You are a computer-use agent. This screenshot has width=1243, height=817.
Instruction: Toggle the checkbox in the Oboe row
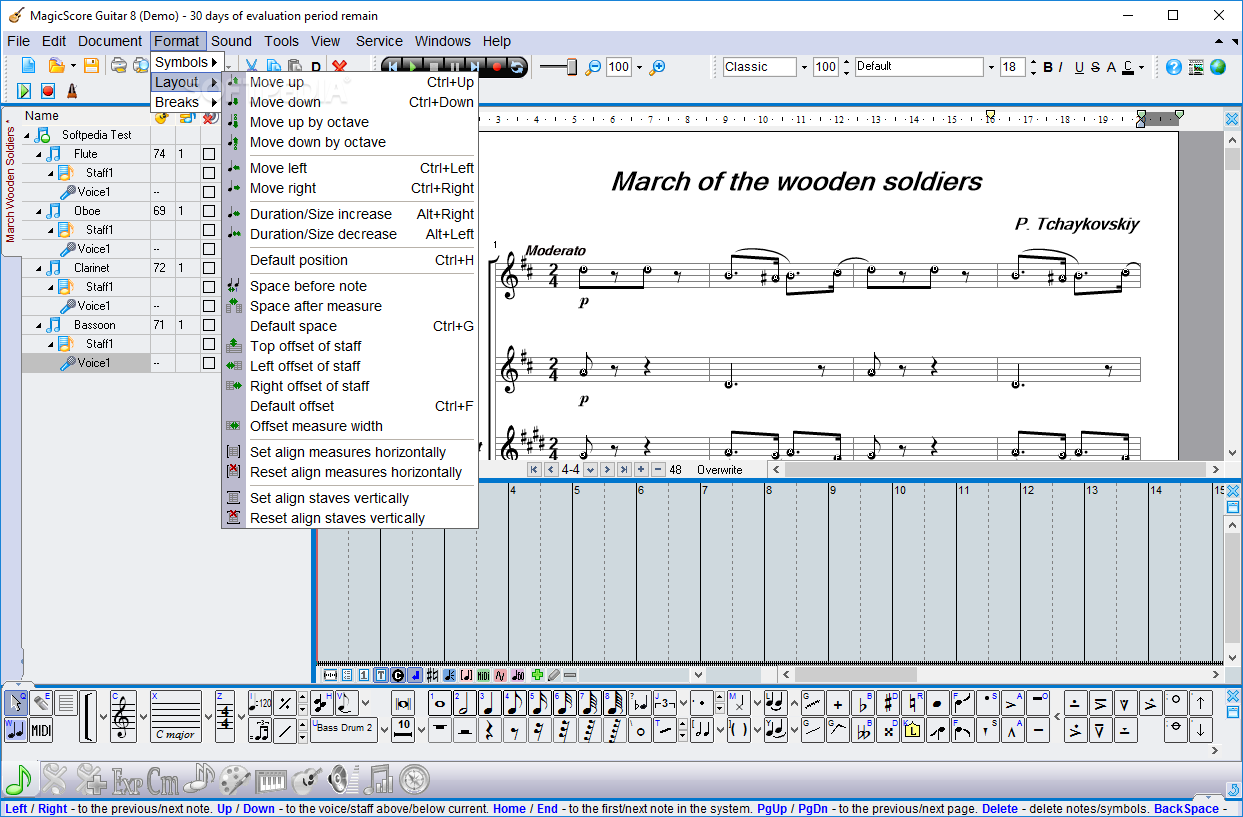coord(209,211)
